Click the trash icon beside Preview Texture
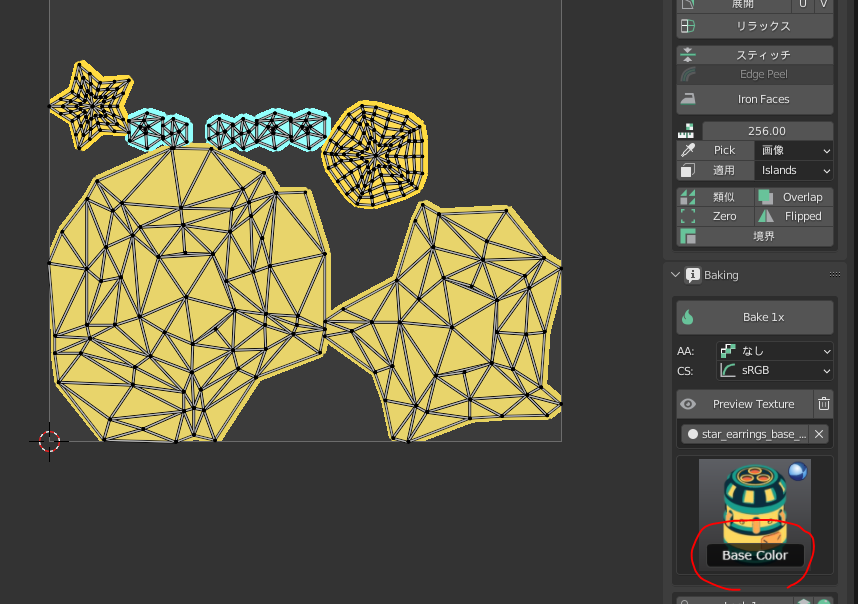Viewport: 858px width, 604px height. click(x=823, y=404)
